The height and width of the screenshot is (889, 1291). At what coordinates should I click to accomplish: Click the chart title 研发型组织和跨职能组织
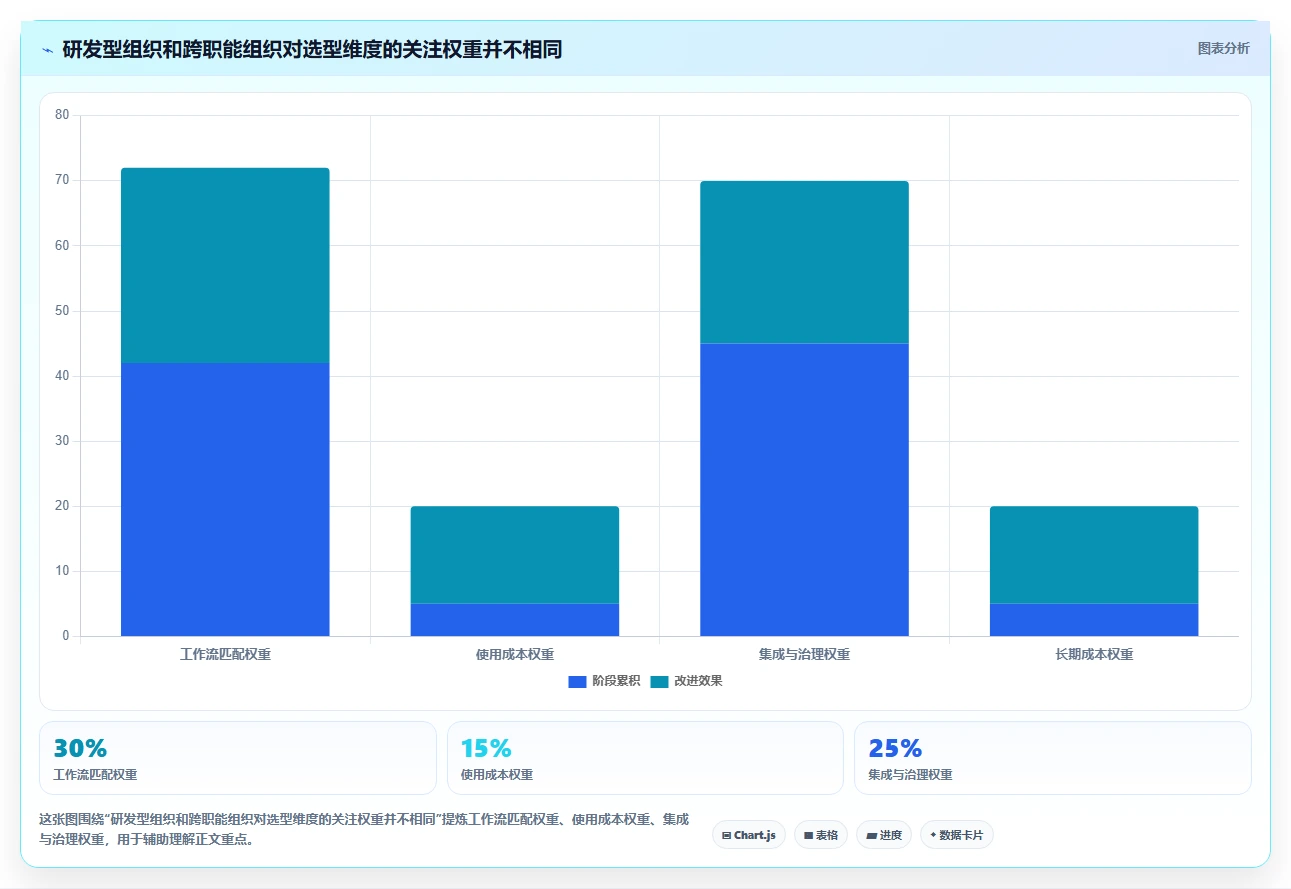pyautogui.click(x=312, y=49)
